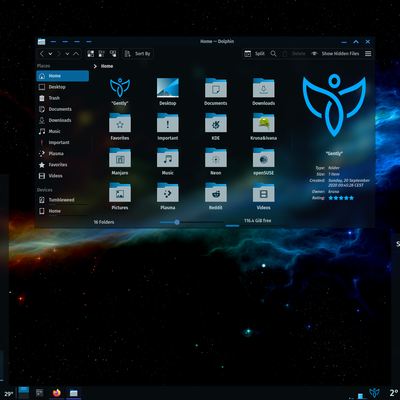Screen dimensions: 400x400
Task: Open the Back history dropdown arrow
Action: 50,54
